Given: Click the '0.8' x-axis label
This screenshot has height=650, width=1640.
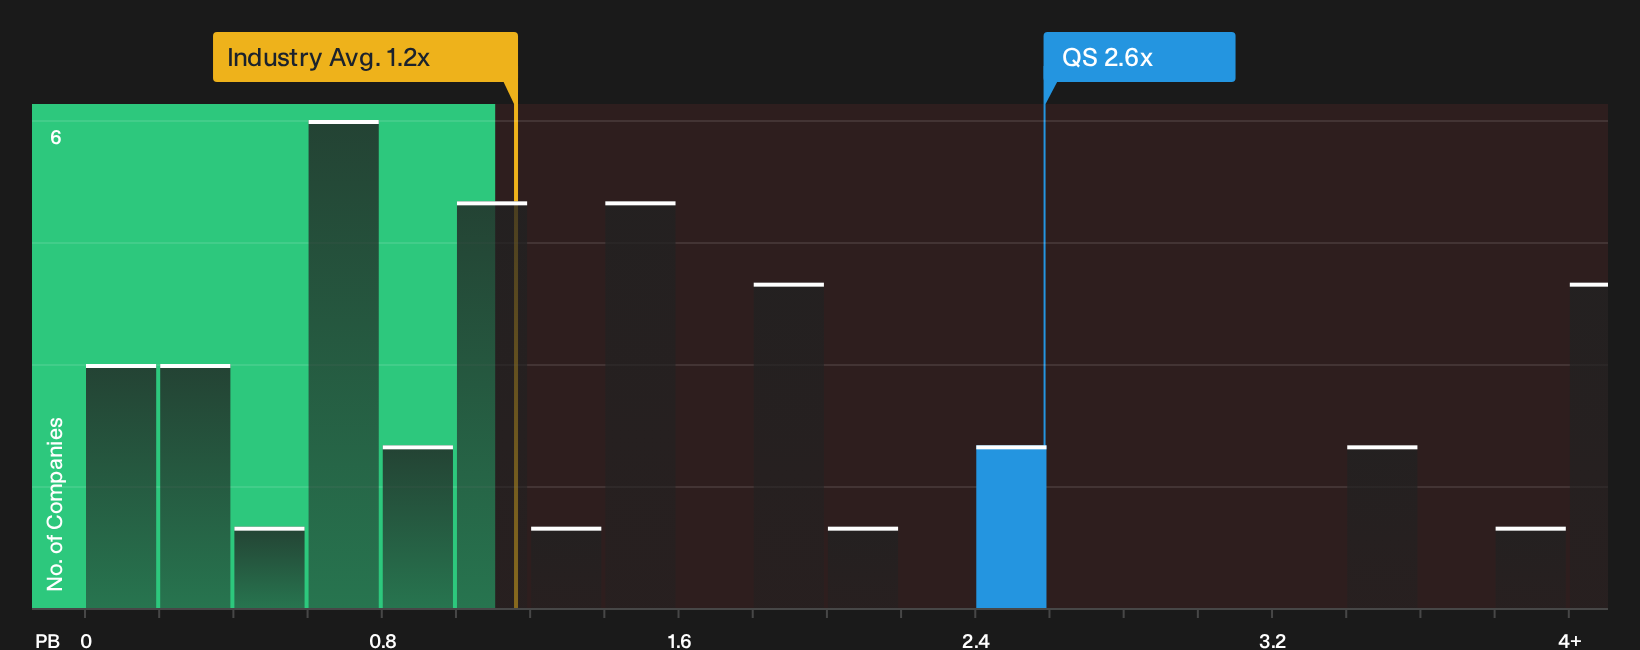Looking at the screenshot, I should [x=383, y=641].
